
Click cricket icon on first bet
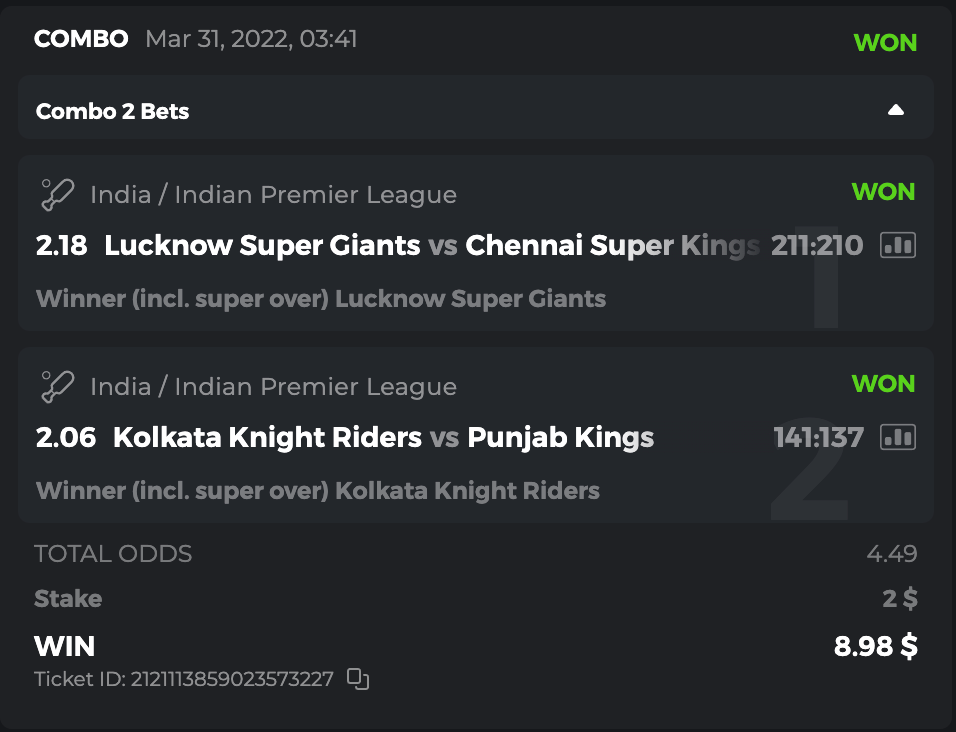pyautogui.click(x=56, y=194)
